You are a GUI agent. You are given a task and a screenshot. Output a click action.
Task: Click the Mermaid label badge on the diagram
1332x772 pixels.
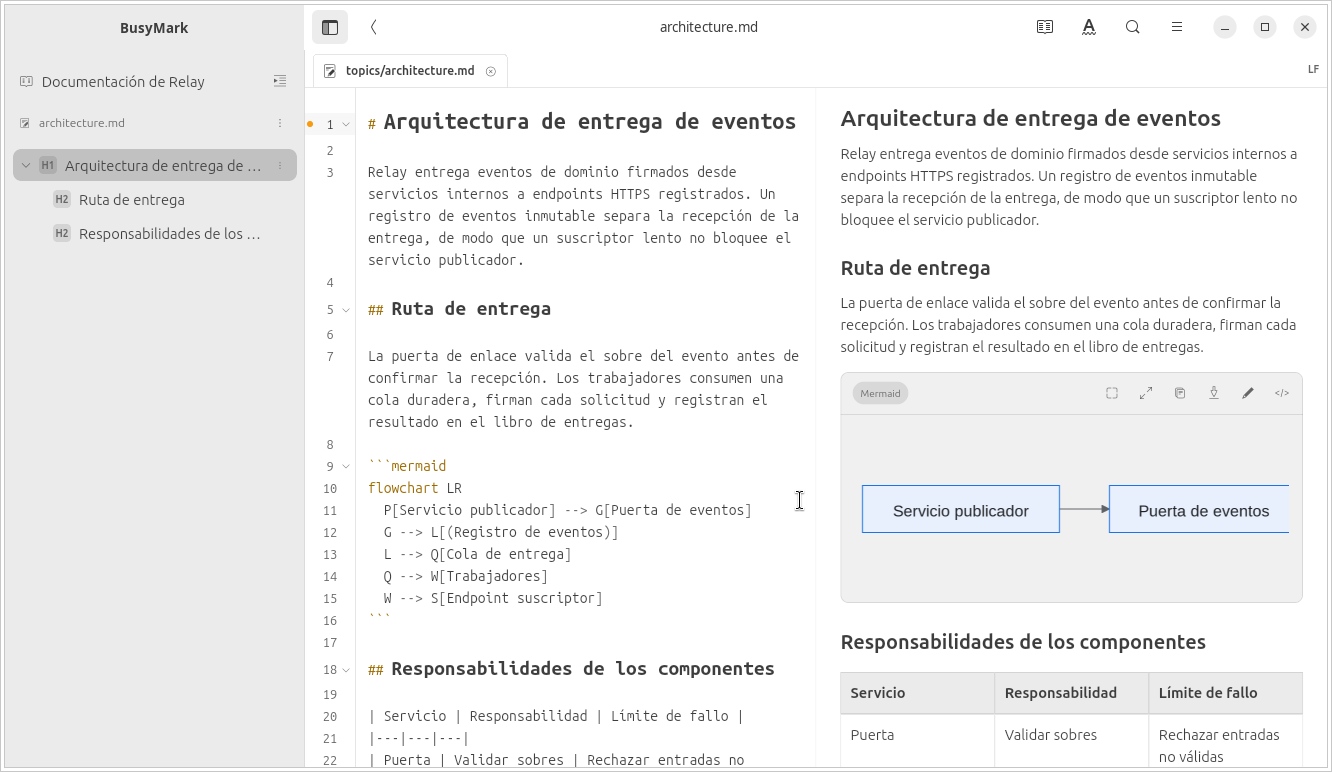(x=880, y=393)
